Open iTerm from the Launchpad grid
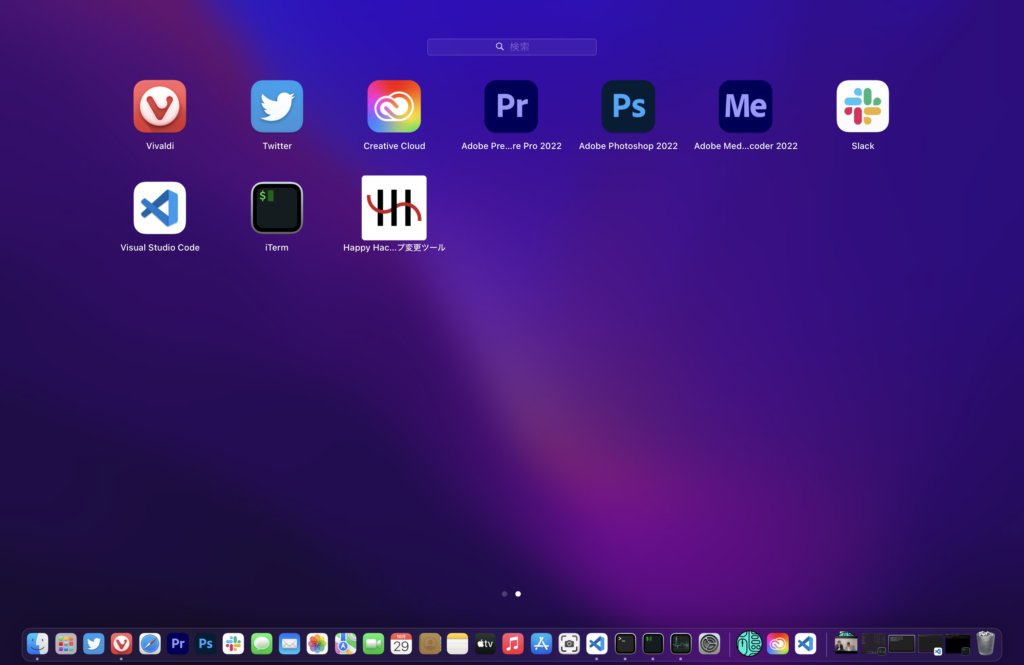1024x665 pixels. [277, 208]
